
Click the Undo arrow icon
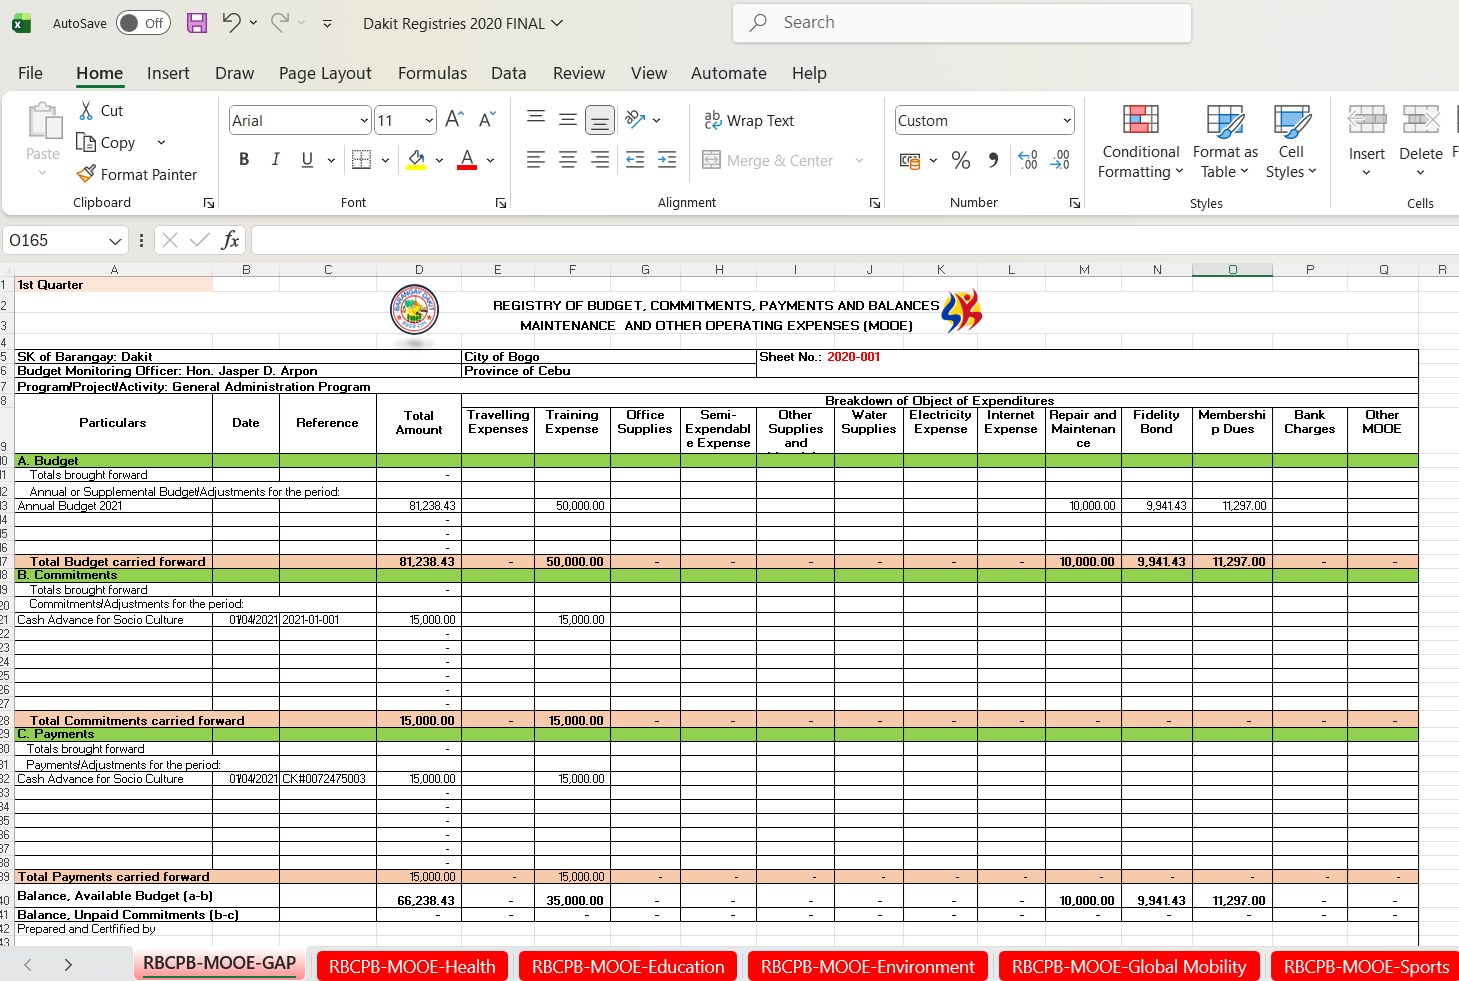pyautogui.click(x=231, y=23)
